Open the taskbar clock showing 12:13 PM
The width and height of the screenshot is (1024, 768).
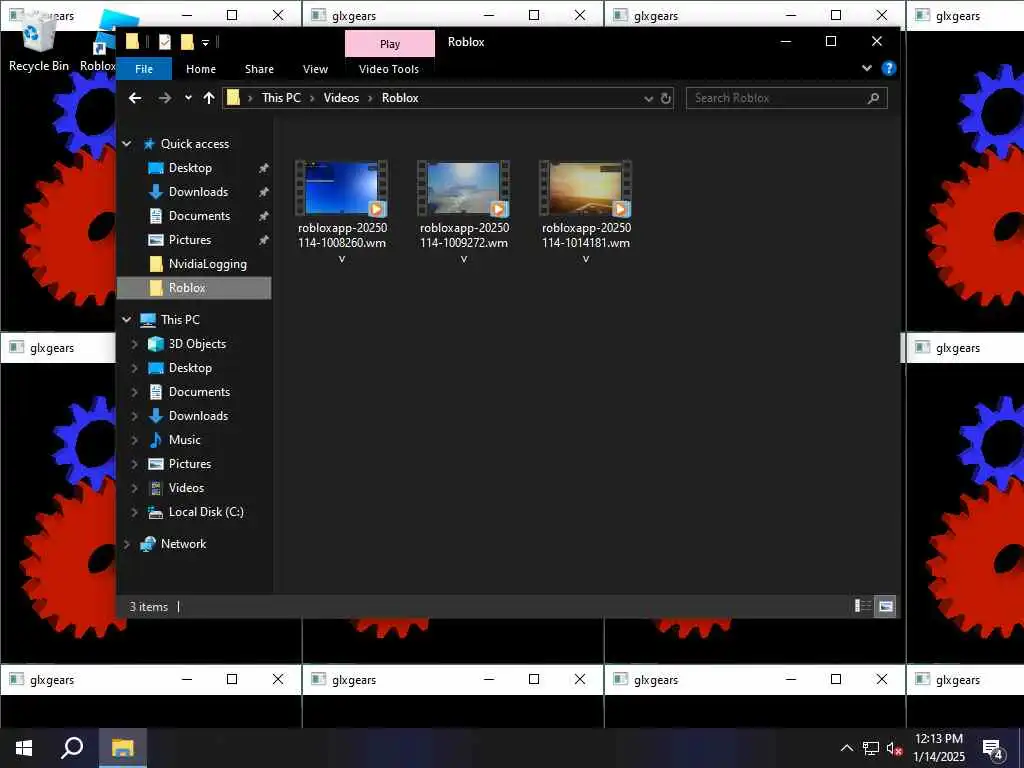(x=939, y=748)
